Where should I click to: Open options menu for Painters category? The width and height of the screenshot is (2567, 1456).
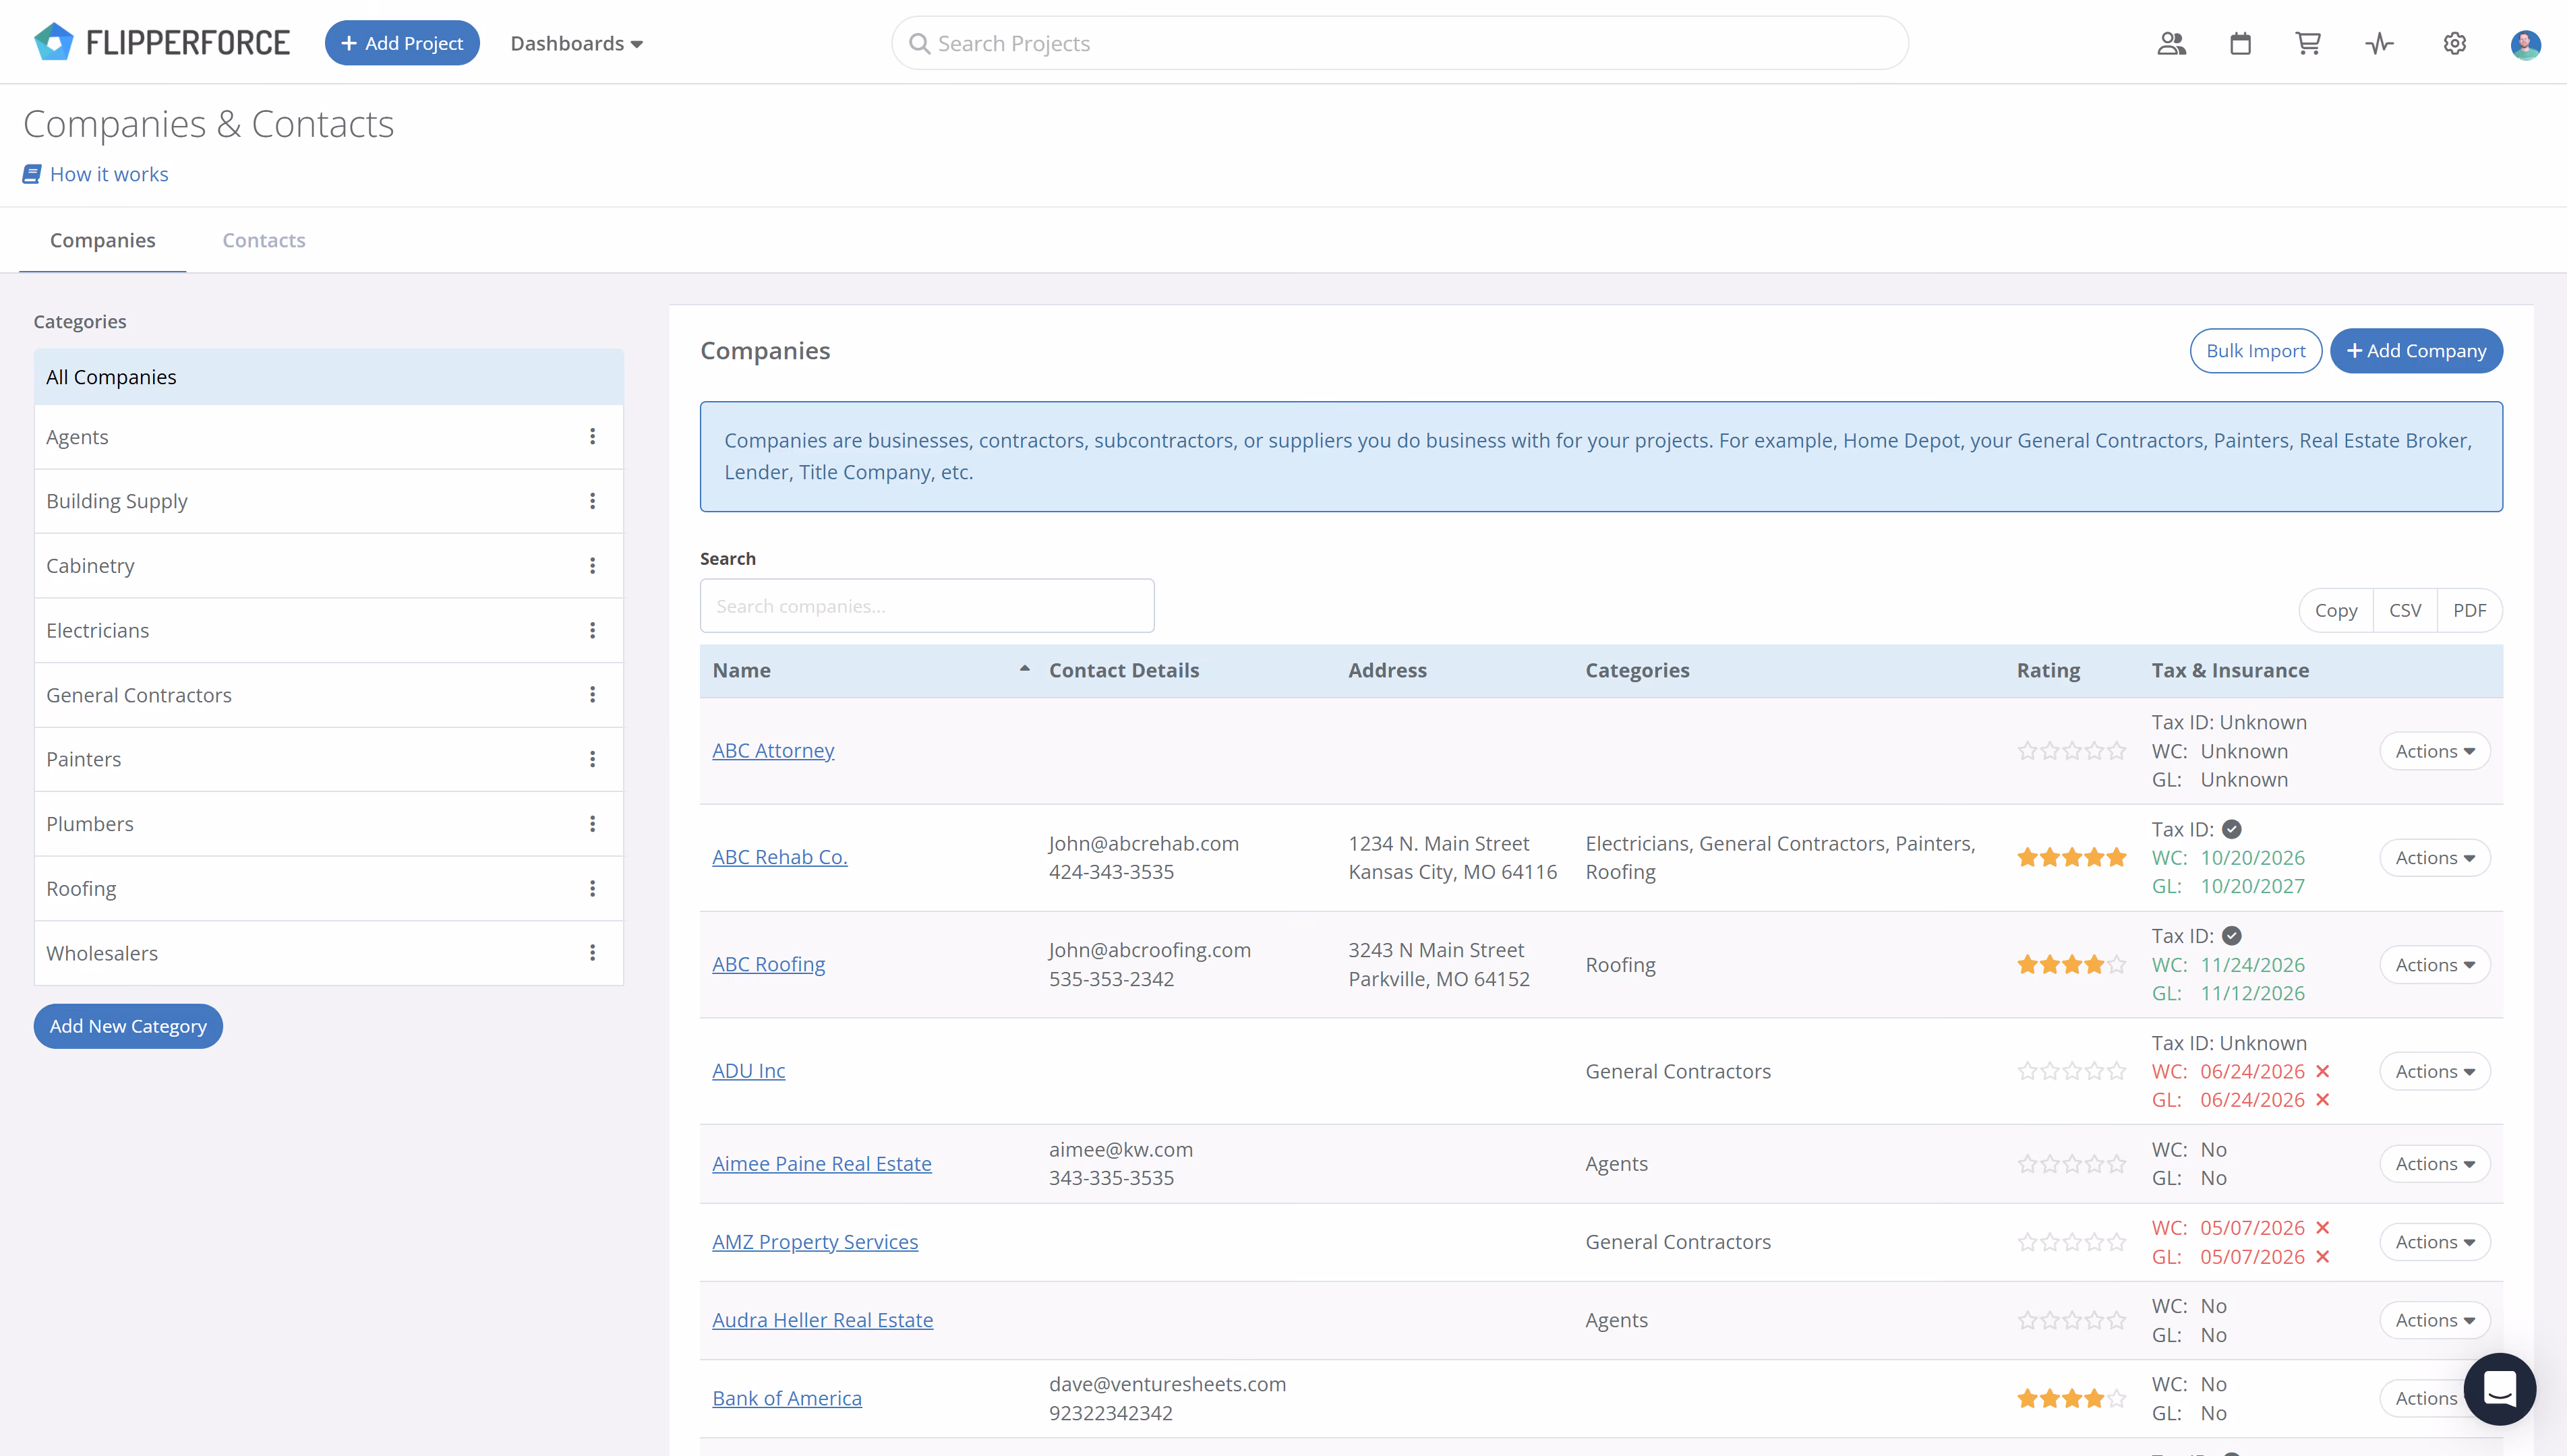(593, 759)
